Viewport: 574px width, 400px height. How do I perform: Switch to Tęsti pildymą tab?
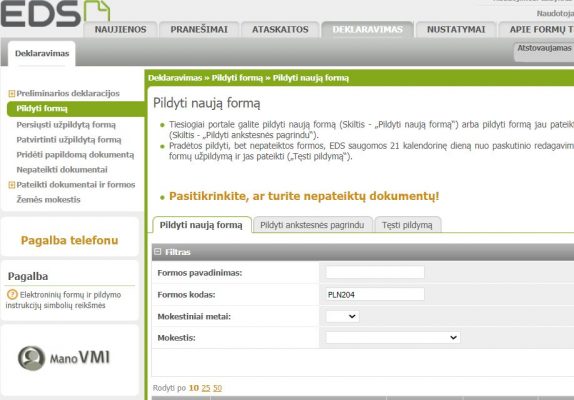pyautogui.click(x=407, y=225)
